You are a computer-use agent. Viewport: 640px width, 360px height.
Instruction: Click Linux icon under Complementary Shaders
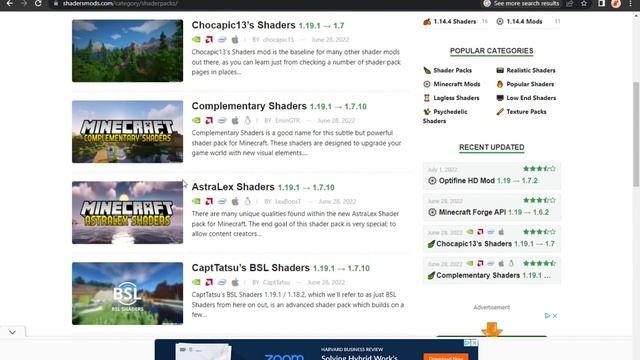(x=247, y=120)
